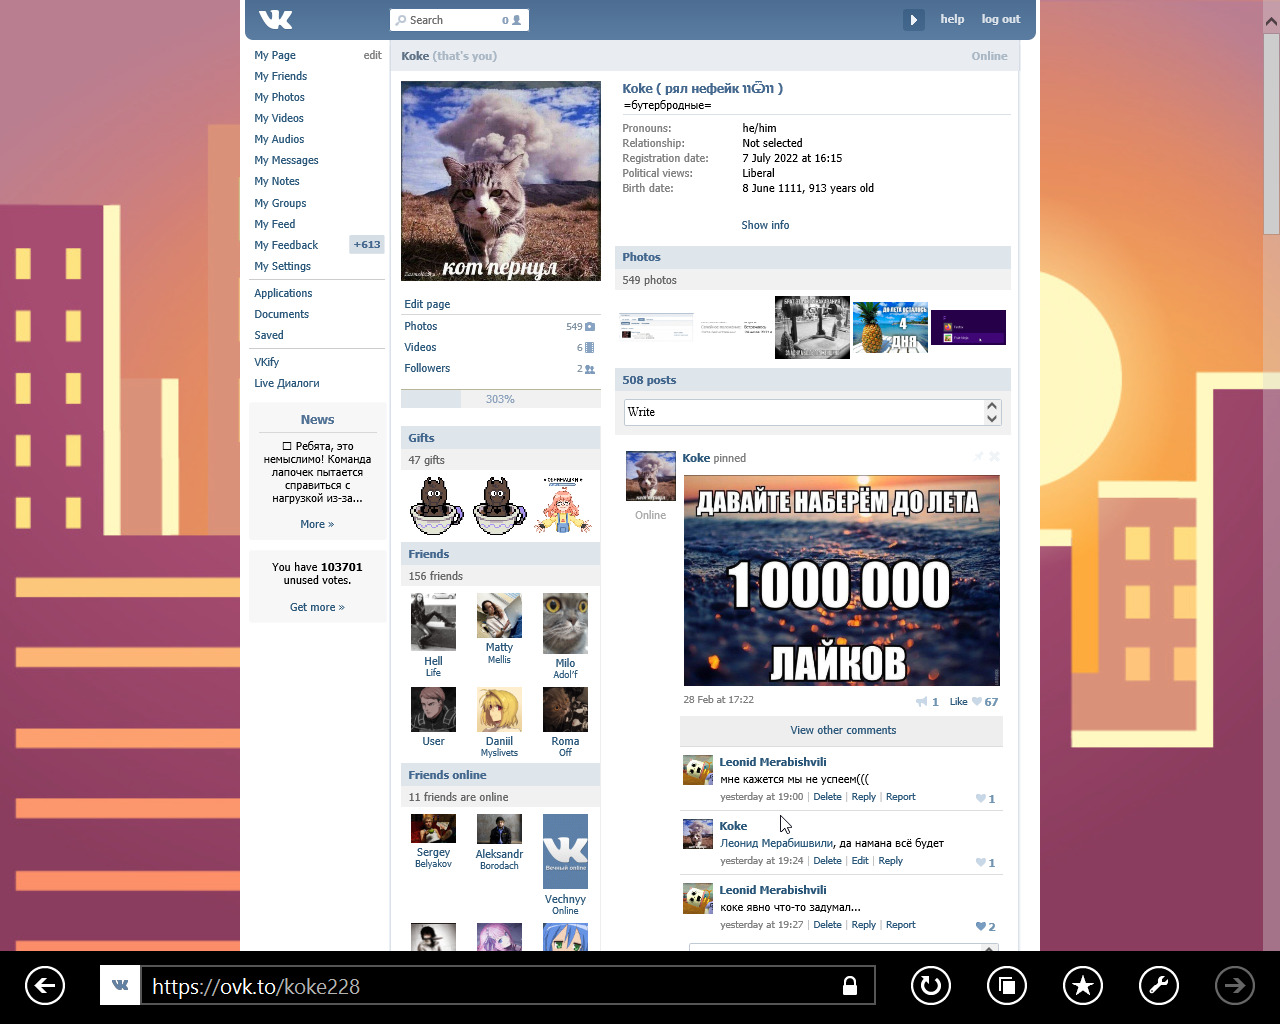Unpin the post using the pin icon
The image size is (1280, 1024).
(x=978, y=457)
